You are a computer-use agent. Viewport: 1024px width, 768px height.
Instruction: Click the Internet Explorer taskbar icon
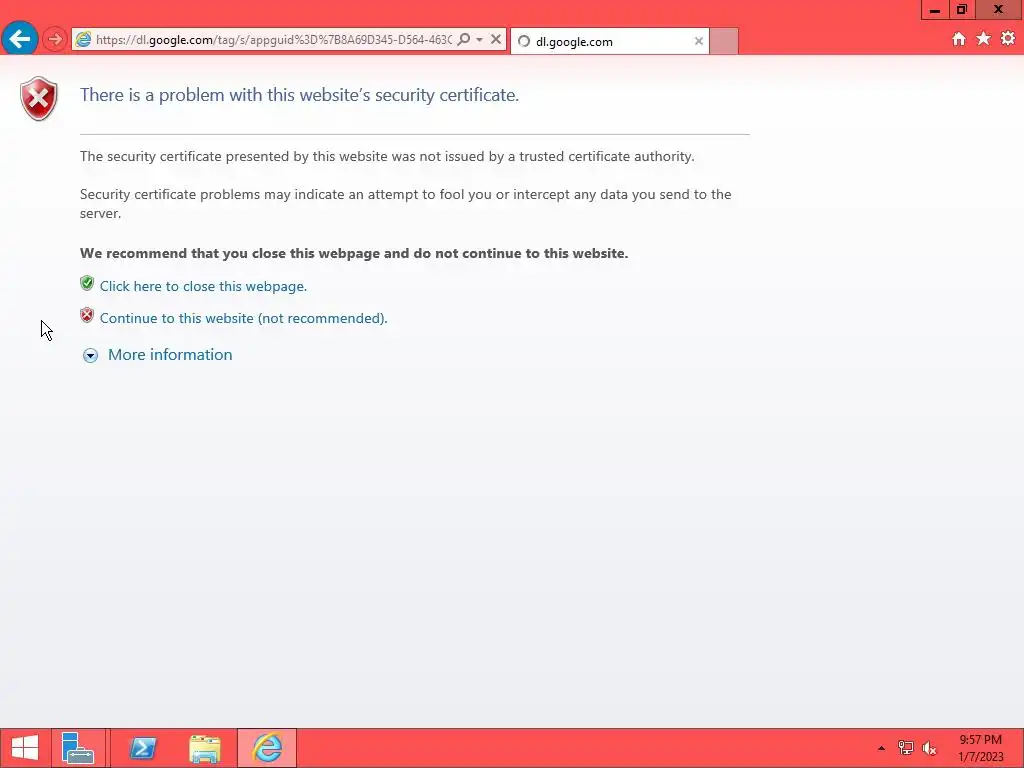[267, 748]
